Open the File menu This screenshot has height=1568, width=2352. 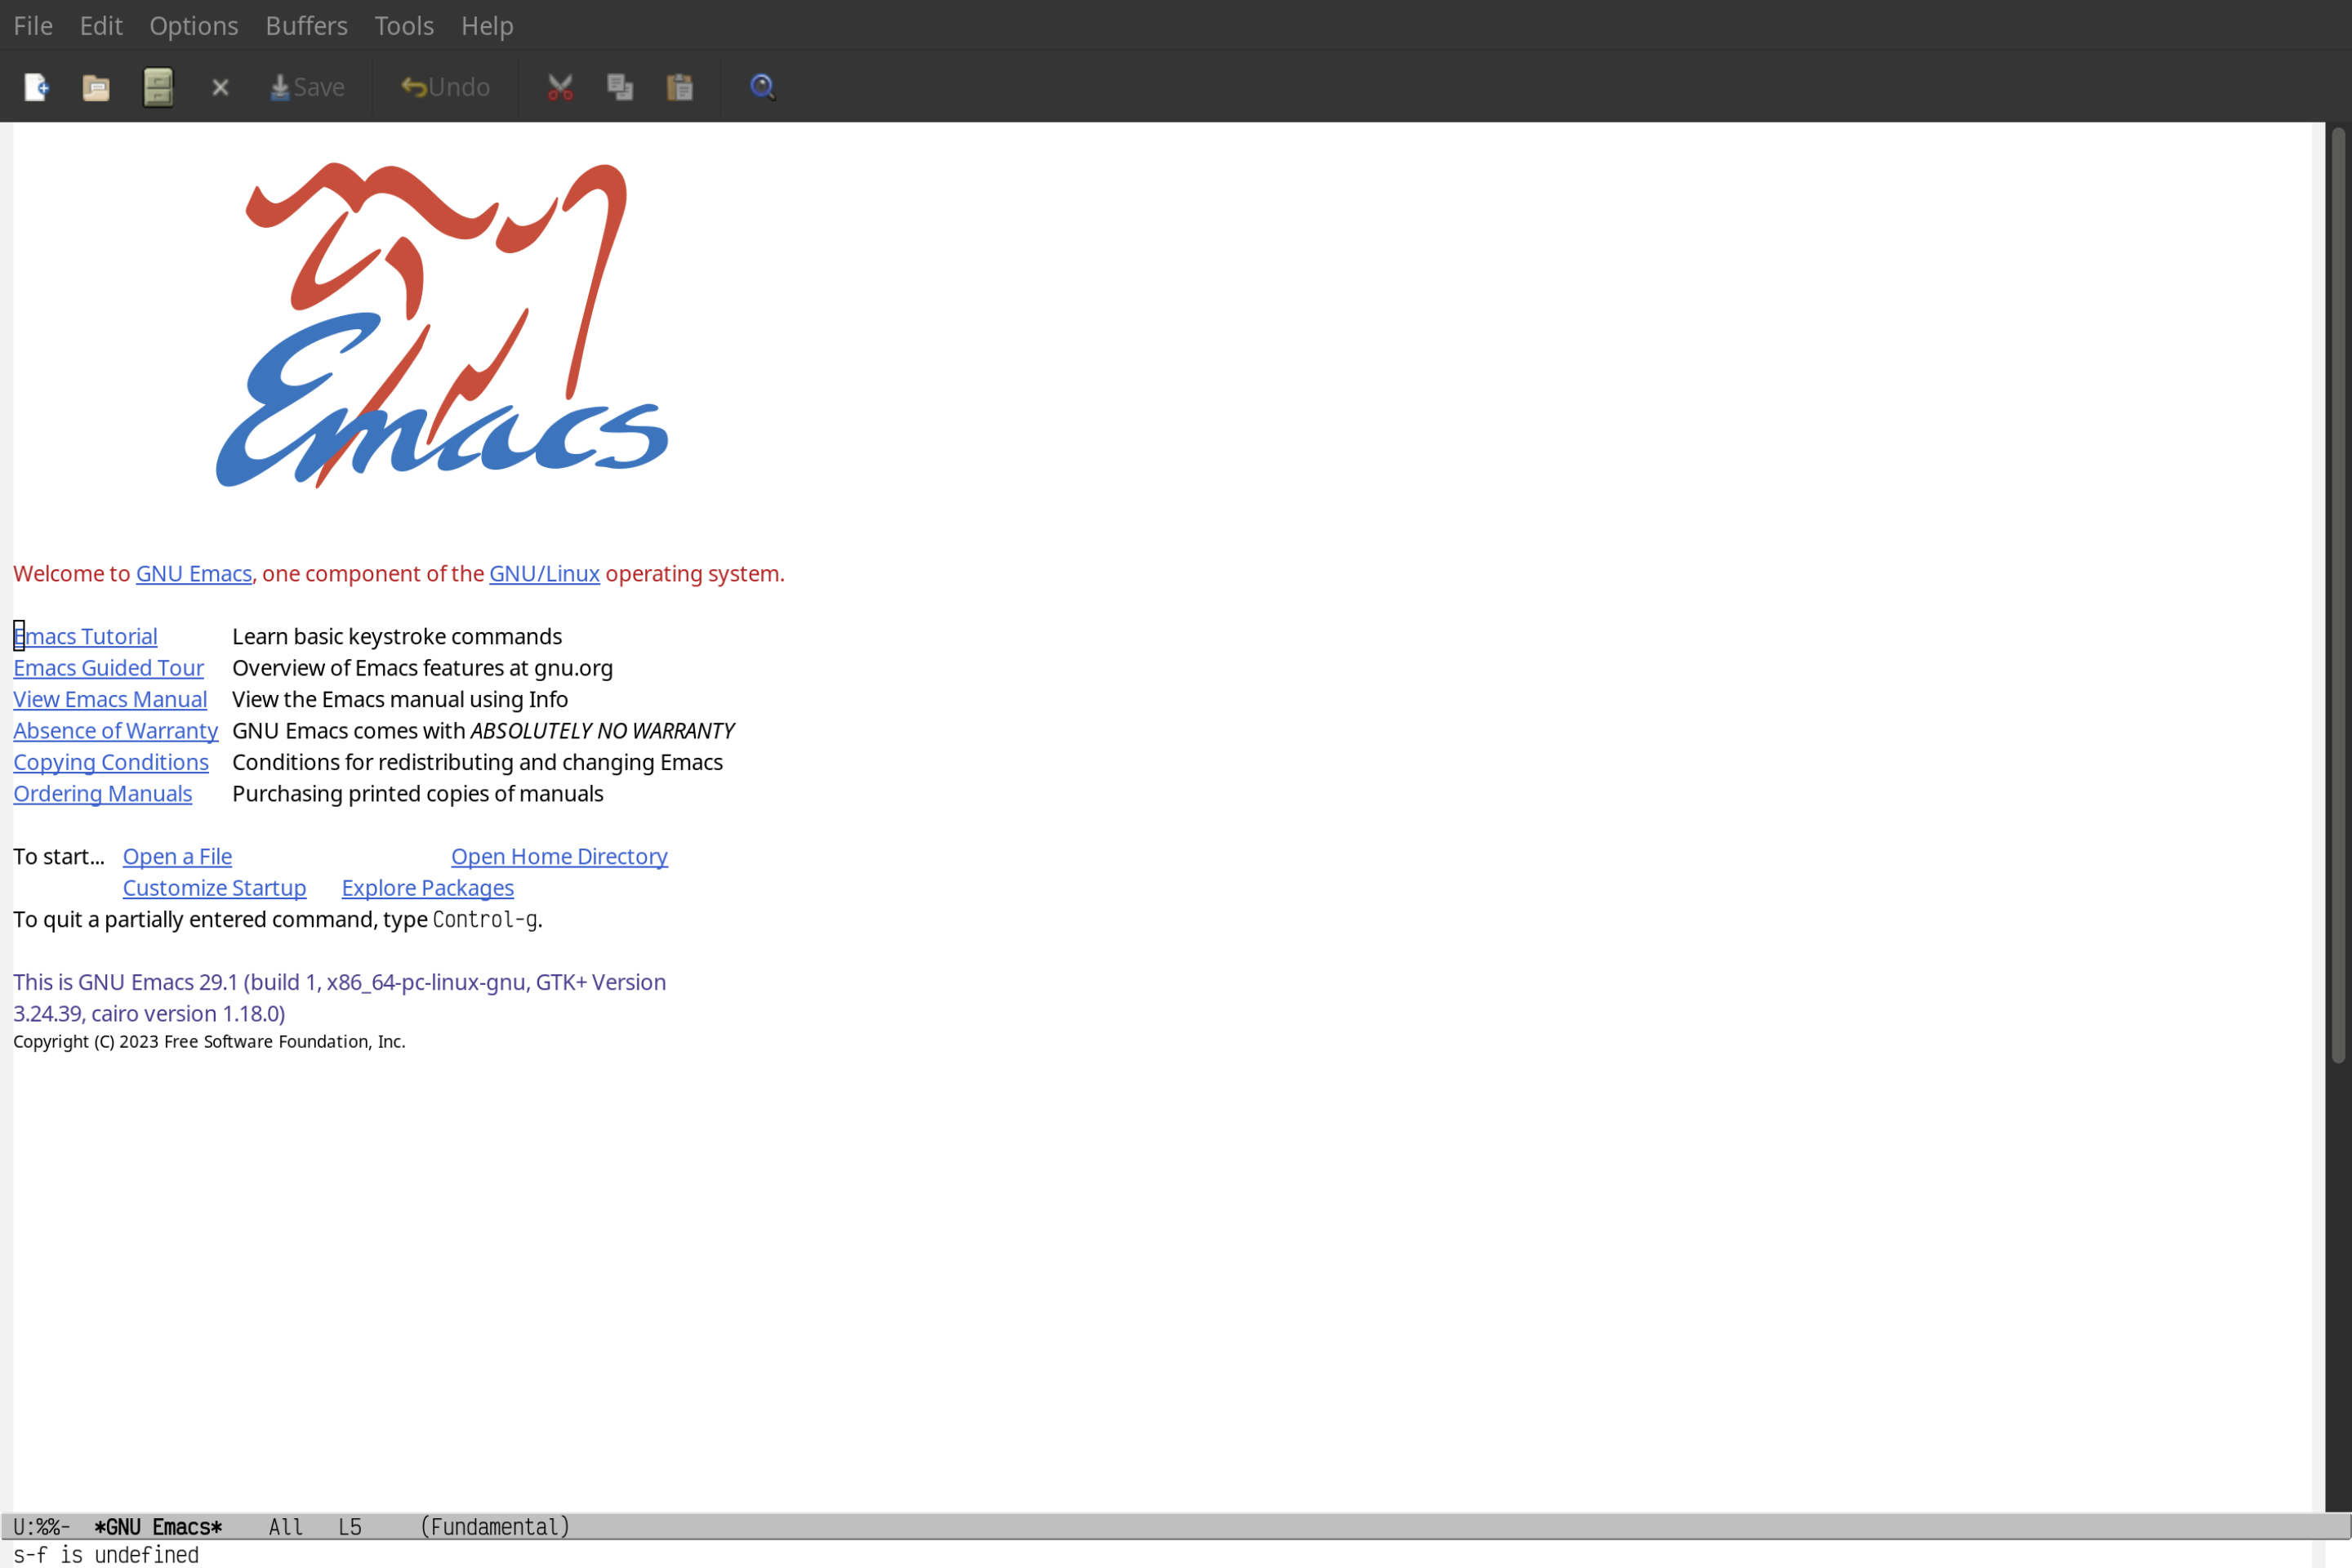[32, 24]
